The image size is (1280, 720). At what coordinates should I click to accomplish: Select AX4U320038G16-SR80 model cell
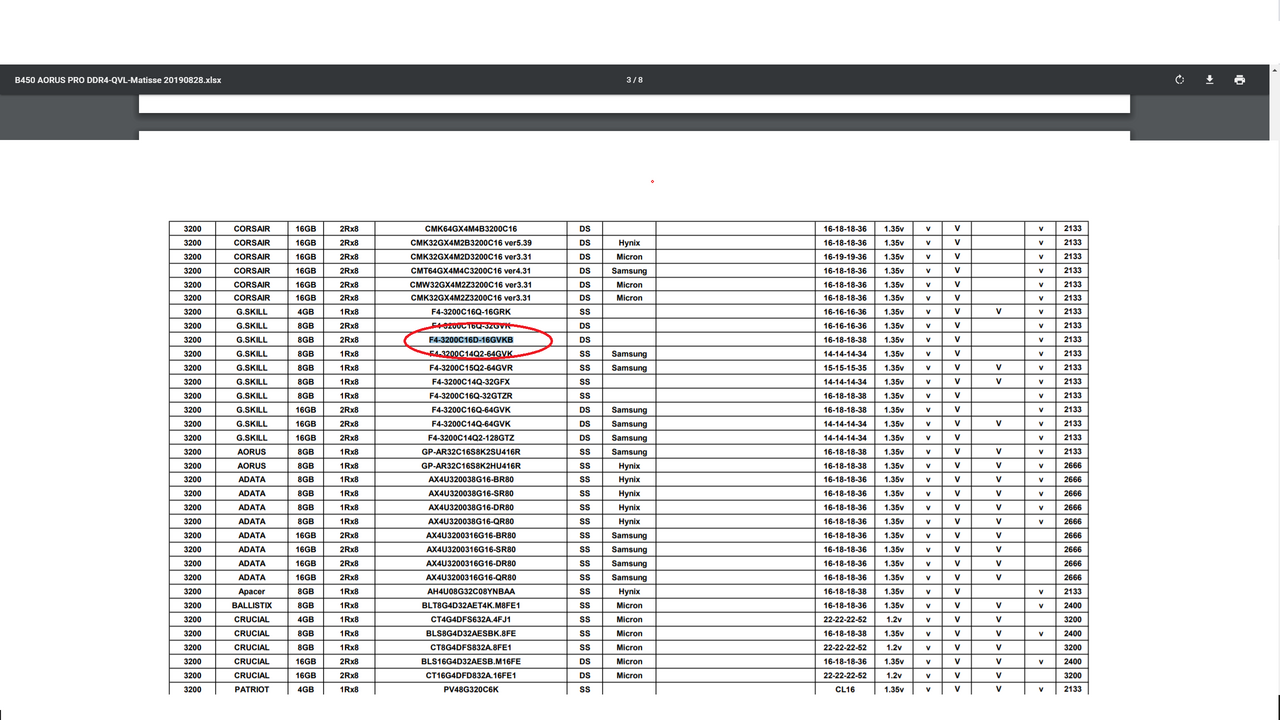click(x=471, y=494)
